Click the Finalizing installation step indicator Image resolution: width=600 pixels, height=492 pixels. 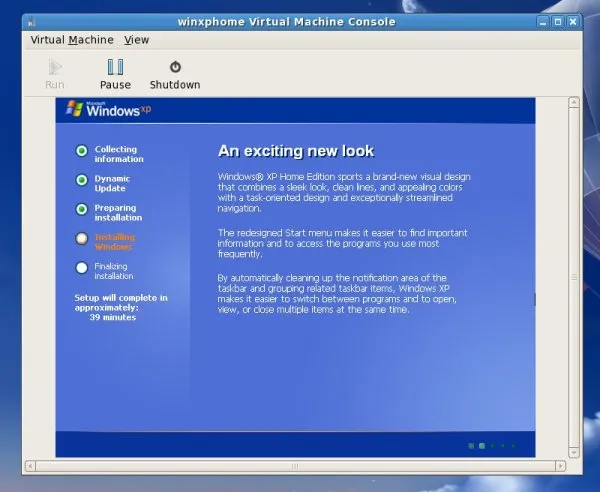[x=82, y=268]
